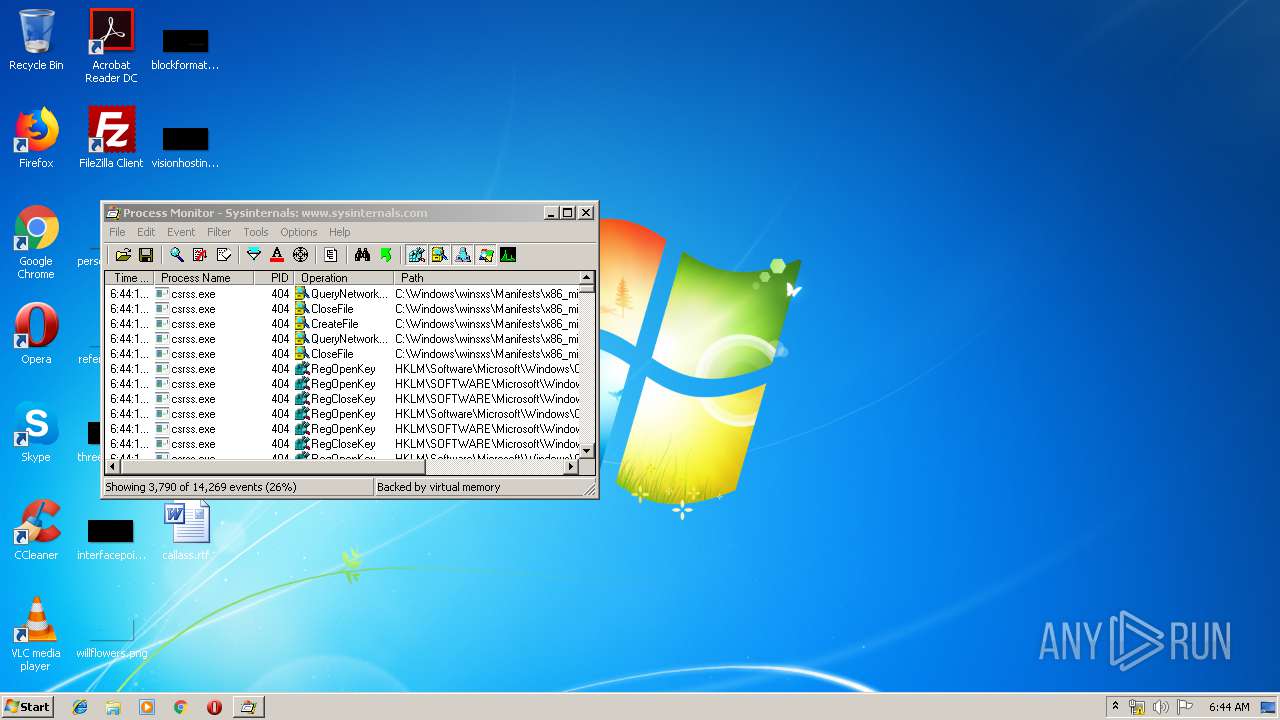Screen dimensions: 1280x720
Task: Click the 'Backed by virtual memory' status text
Action: click(439, 487)
